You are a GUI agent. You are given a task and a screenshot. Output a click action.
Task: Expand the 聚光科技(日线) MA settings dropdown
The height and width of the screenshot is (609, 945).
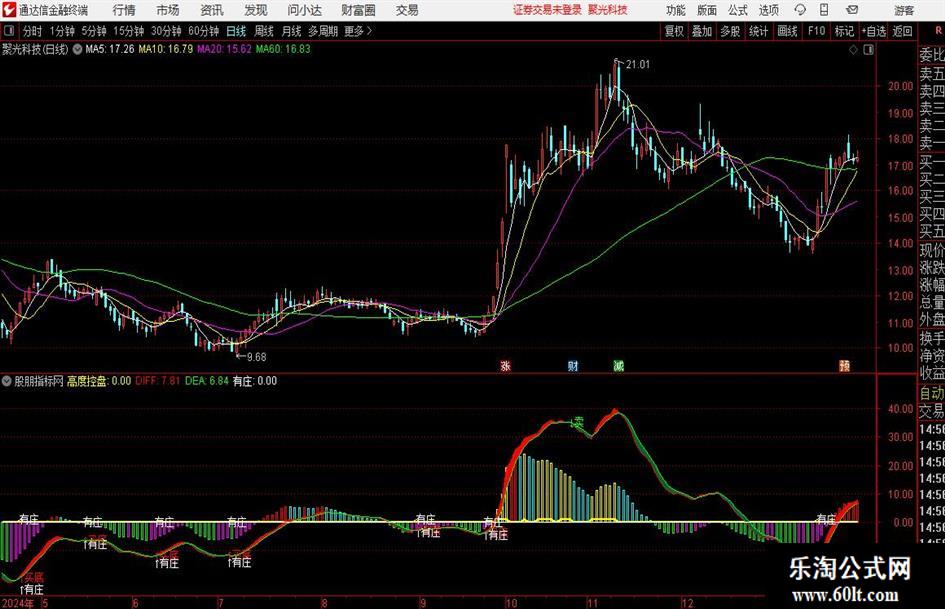tap(77, 49)
